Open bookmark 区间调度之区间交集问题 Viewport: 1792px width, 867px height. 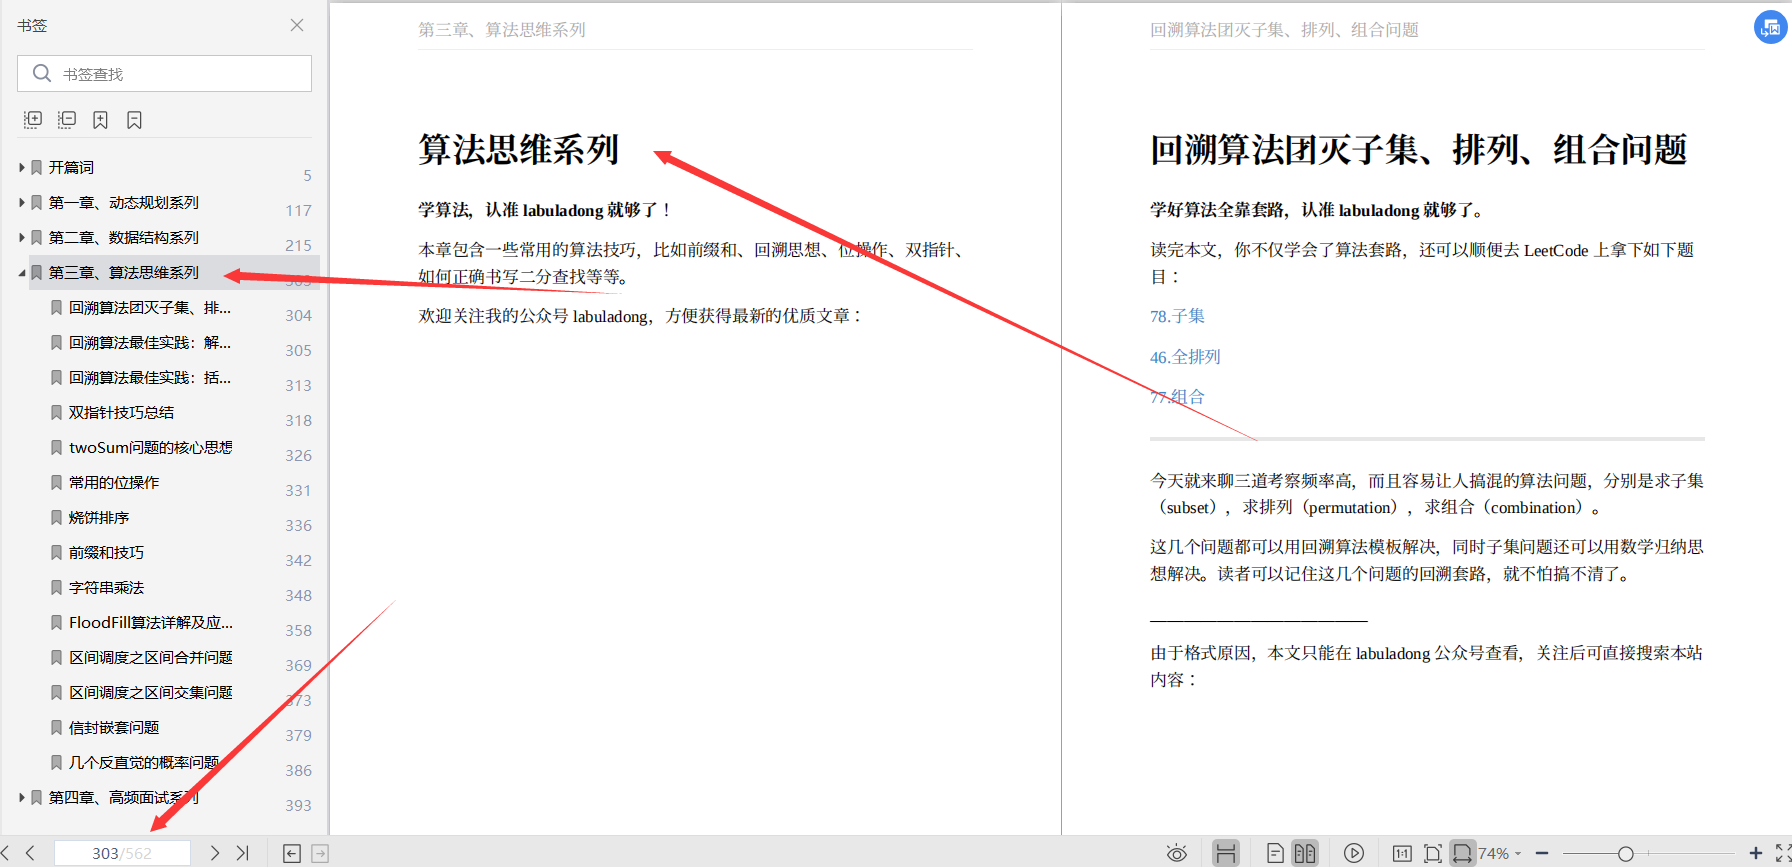[x=151, y=692]
